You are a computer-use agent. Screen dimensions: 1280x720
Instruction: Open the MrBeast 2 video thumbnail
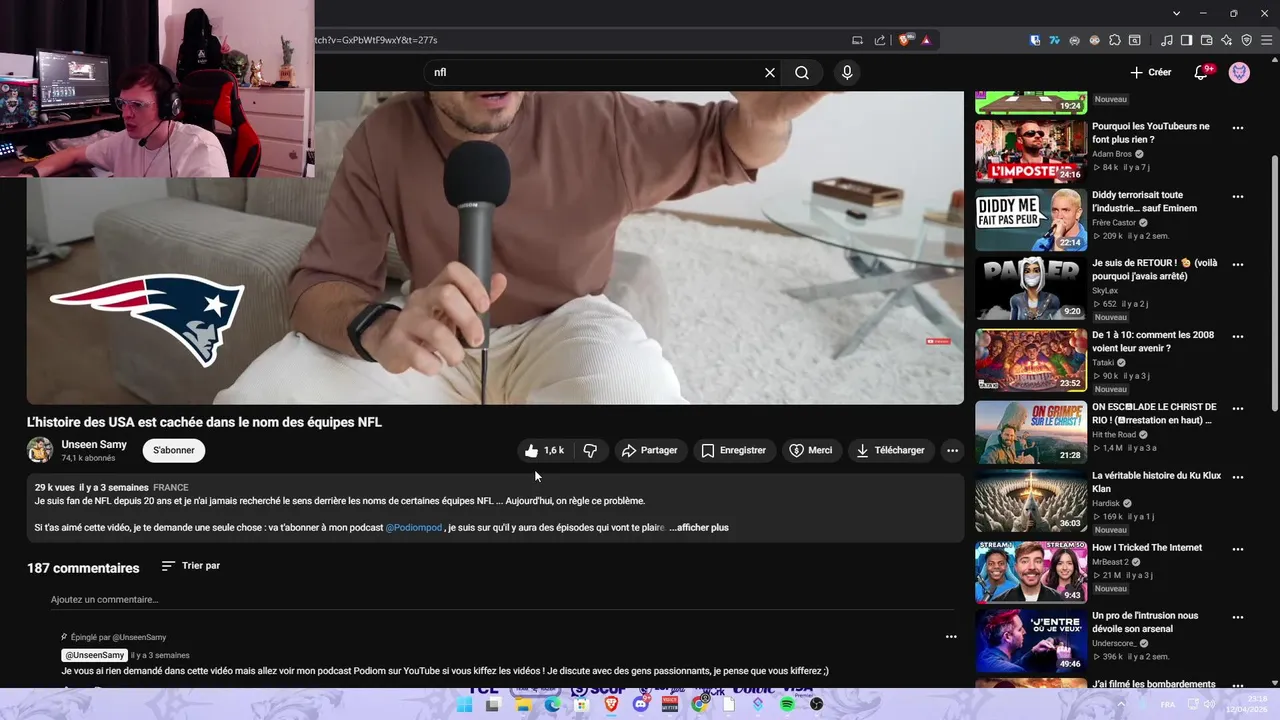click(1031, 572)
